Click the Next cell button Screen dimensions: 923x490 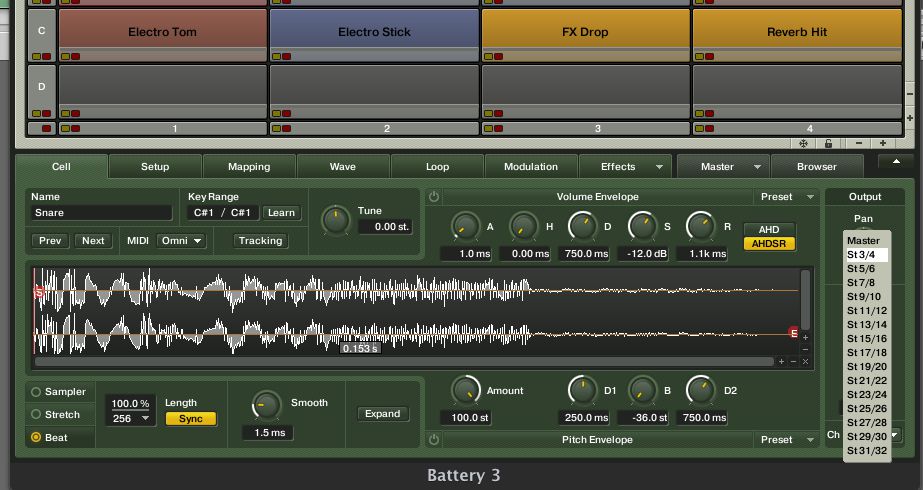(x=93, y=240)
